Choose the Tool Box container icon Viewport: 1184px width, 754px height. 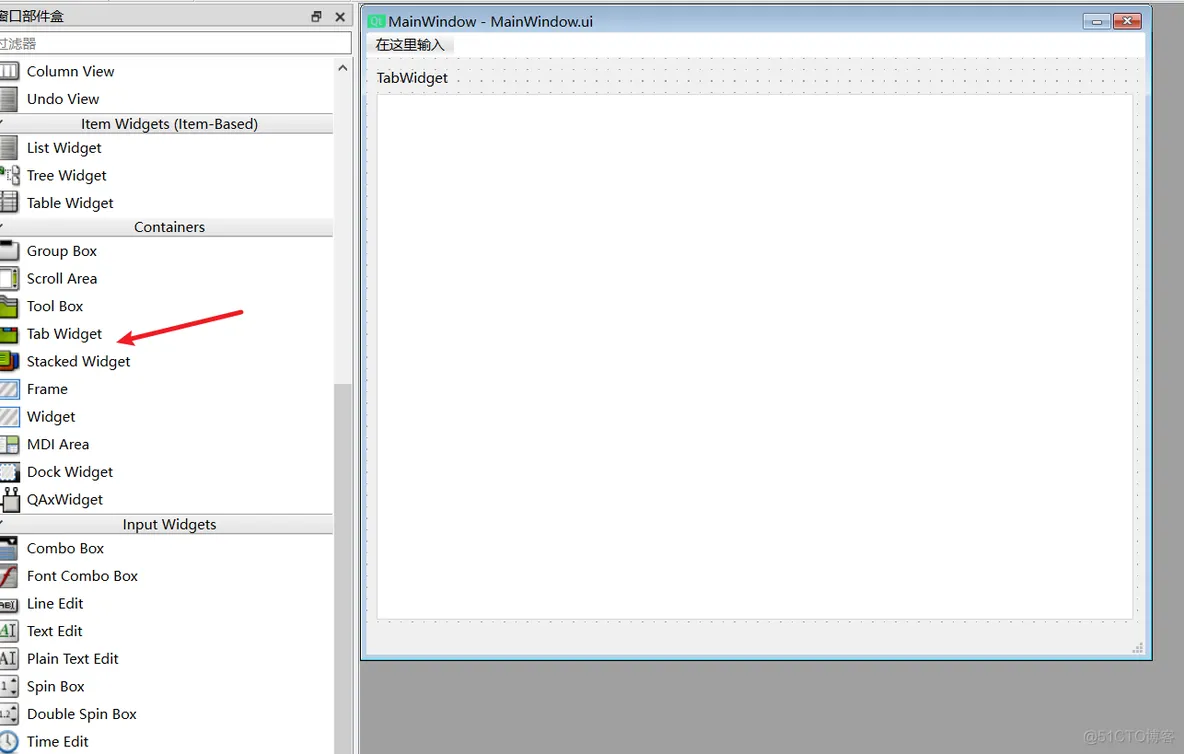tap(9, 306)
